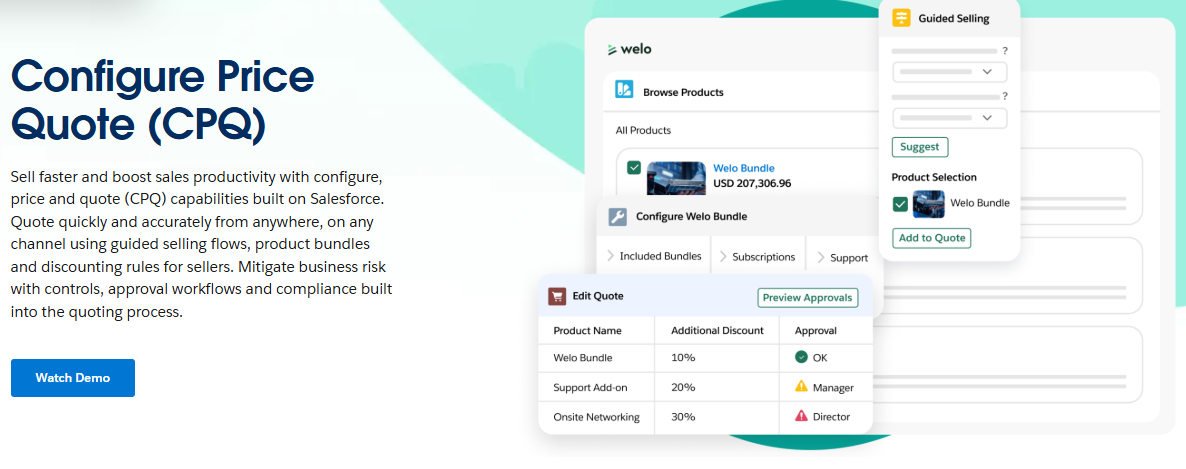This screenshot has height=469, width=1186.
Task: Open the second Guided Selling dropdown
Action: click(x=950, y=118)
